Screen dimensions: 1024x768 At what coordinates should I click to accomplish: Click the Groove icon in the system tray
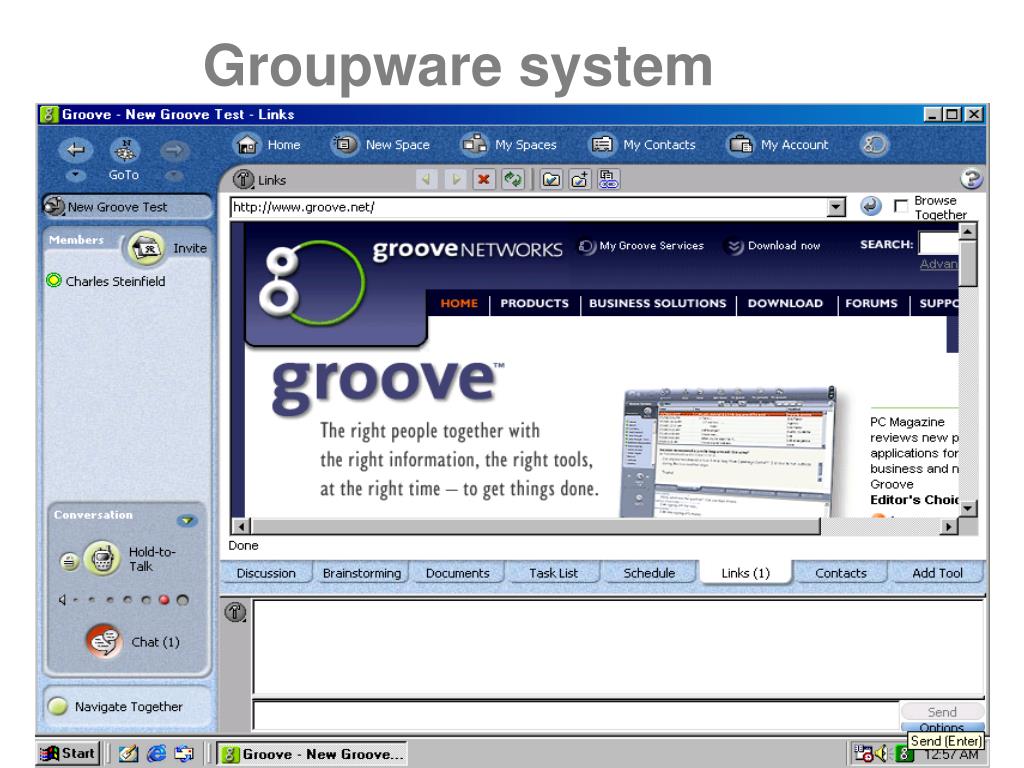coord(904,755)
